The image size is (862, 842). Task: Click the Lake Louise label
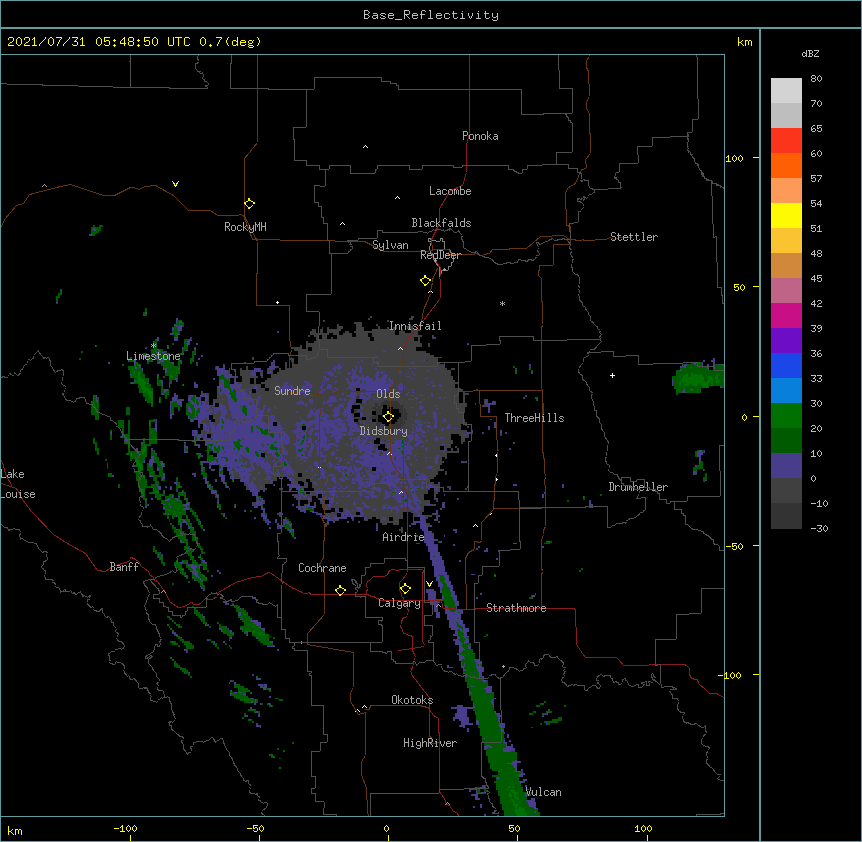(18, 484)
